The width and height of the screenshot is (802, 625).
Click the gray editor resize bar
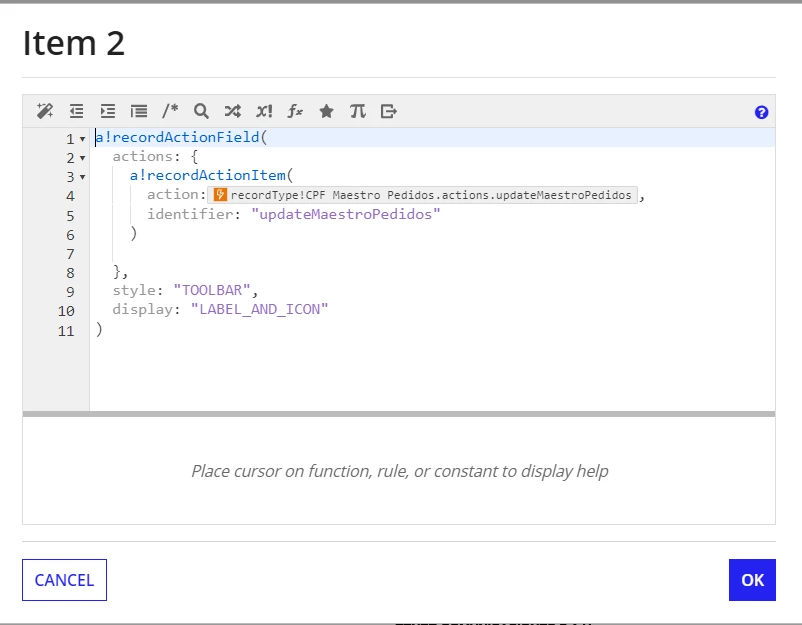click(399, 414)
